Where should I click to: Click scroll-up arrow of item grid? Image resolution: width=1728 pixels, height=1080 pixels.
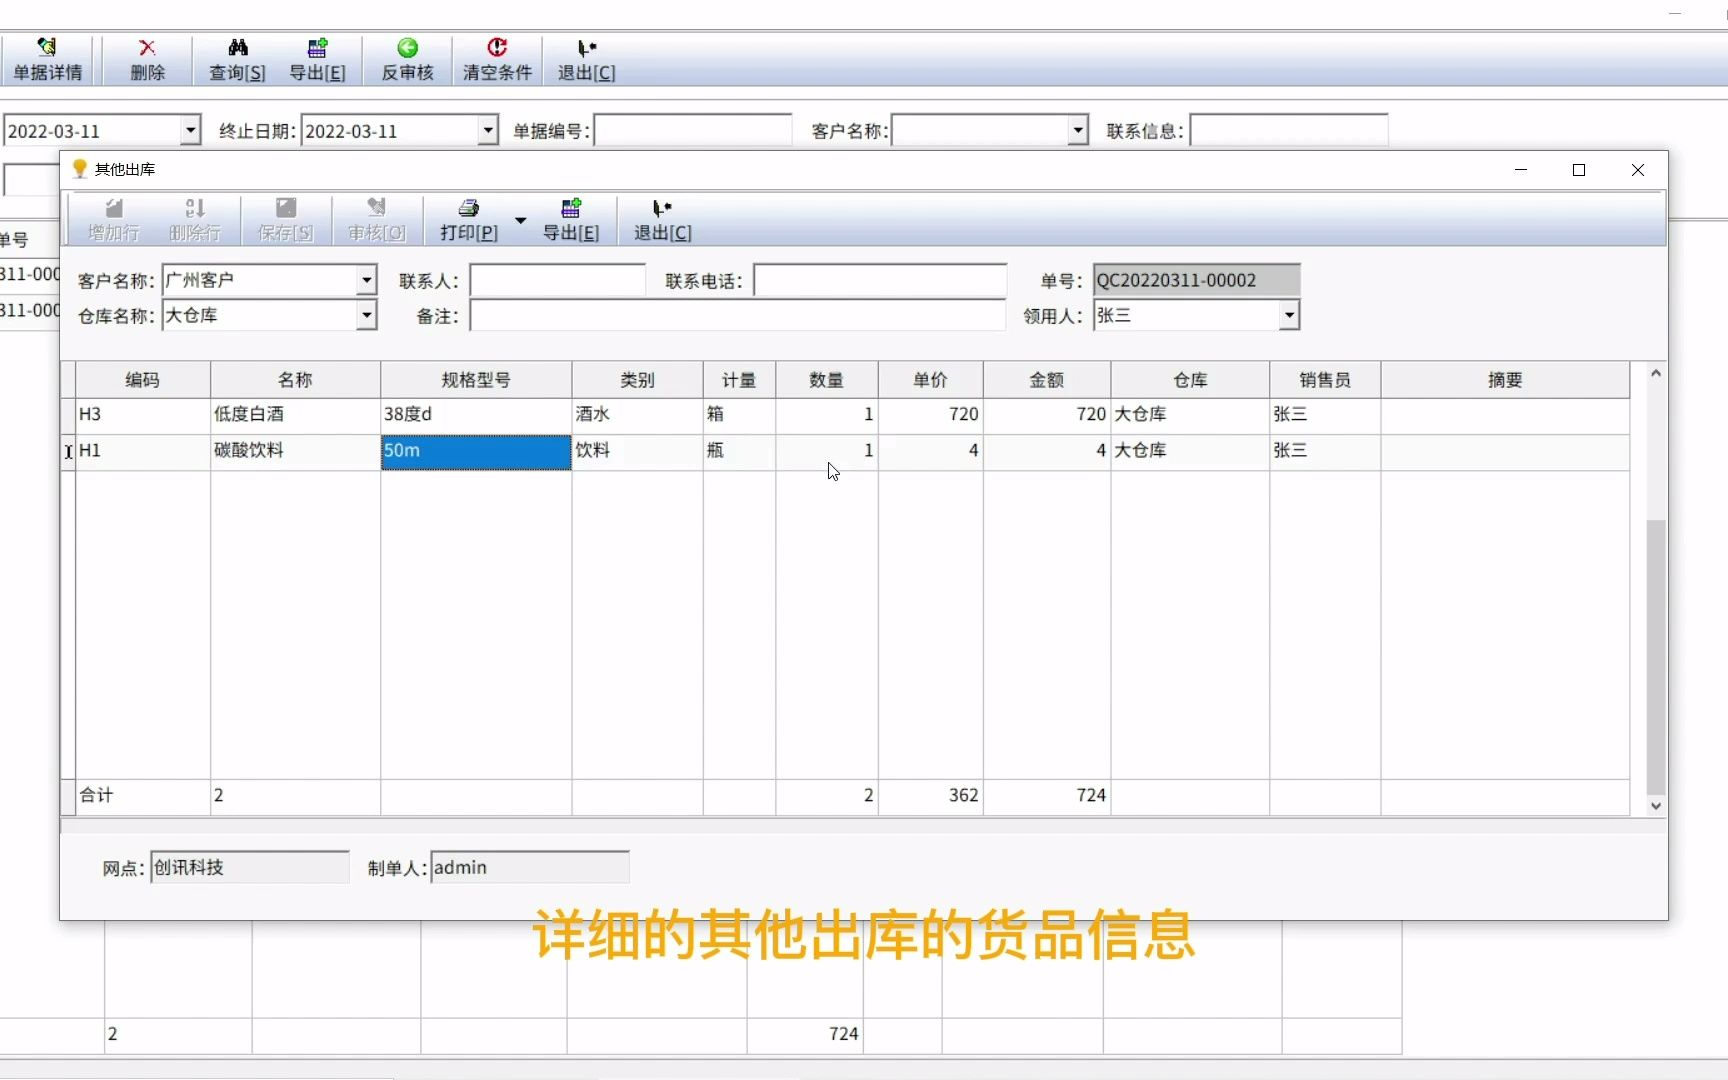[1656, 373]
